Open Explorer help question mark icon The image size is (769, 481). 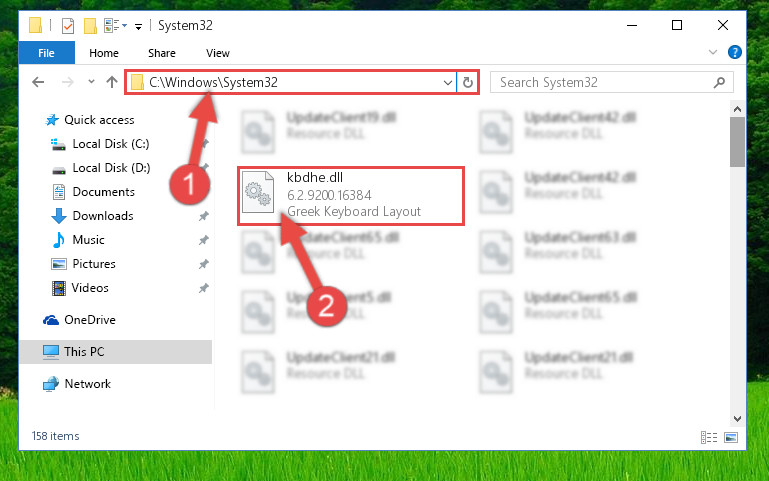[x=735, y=52]
